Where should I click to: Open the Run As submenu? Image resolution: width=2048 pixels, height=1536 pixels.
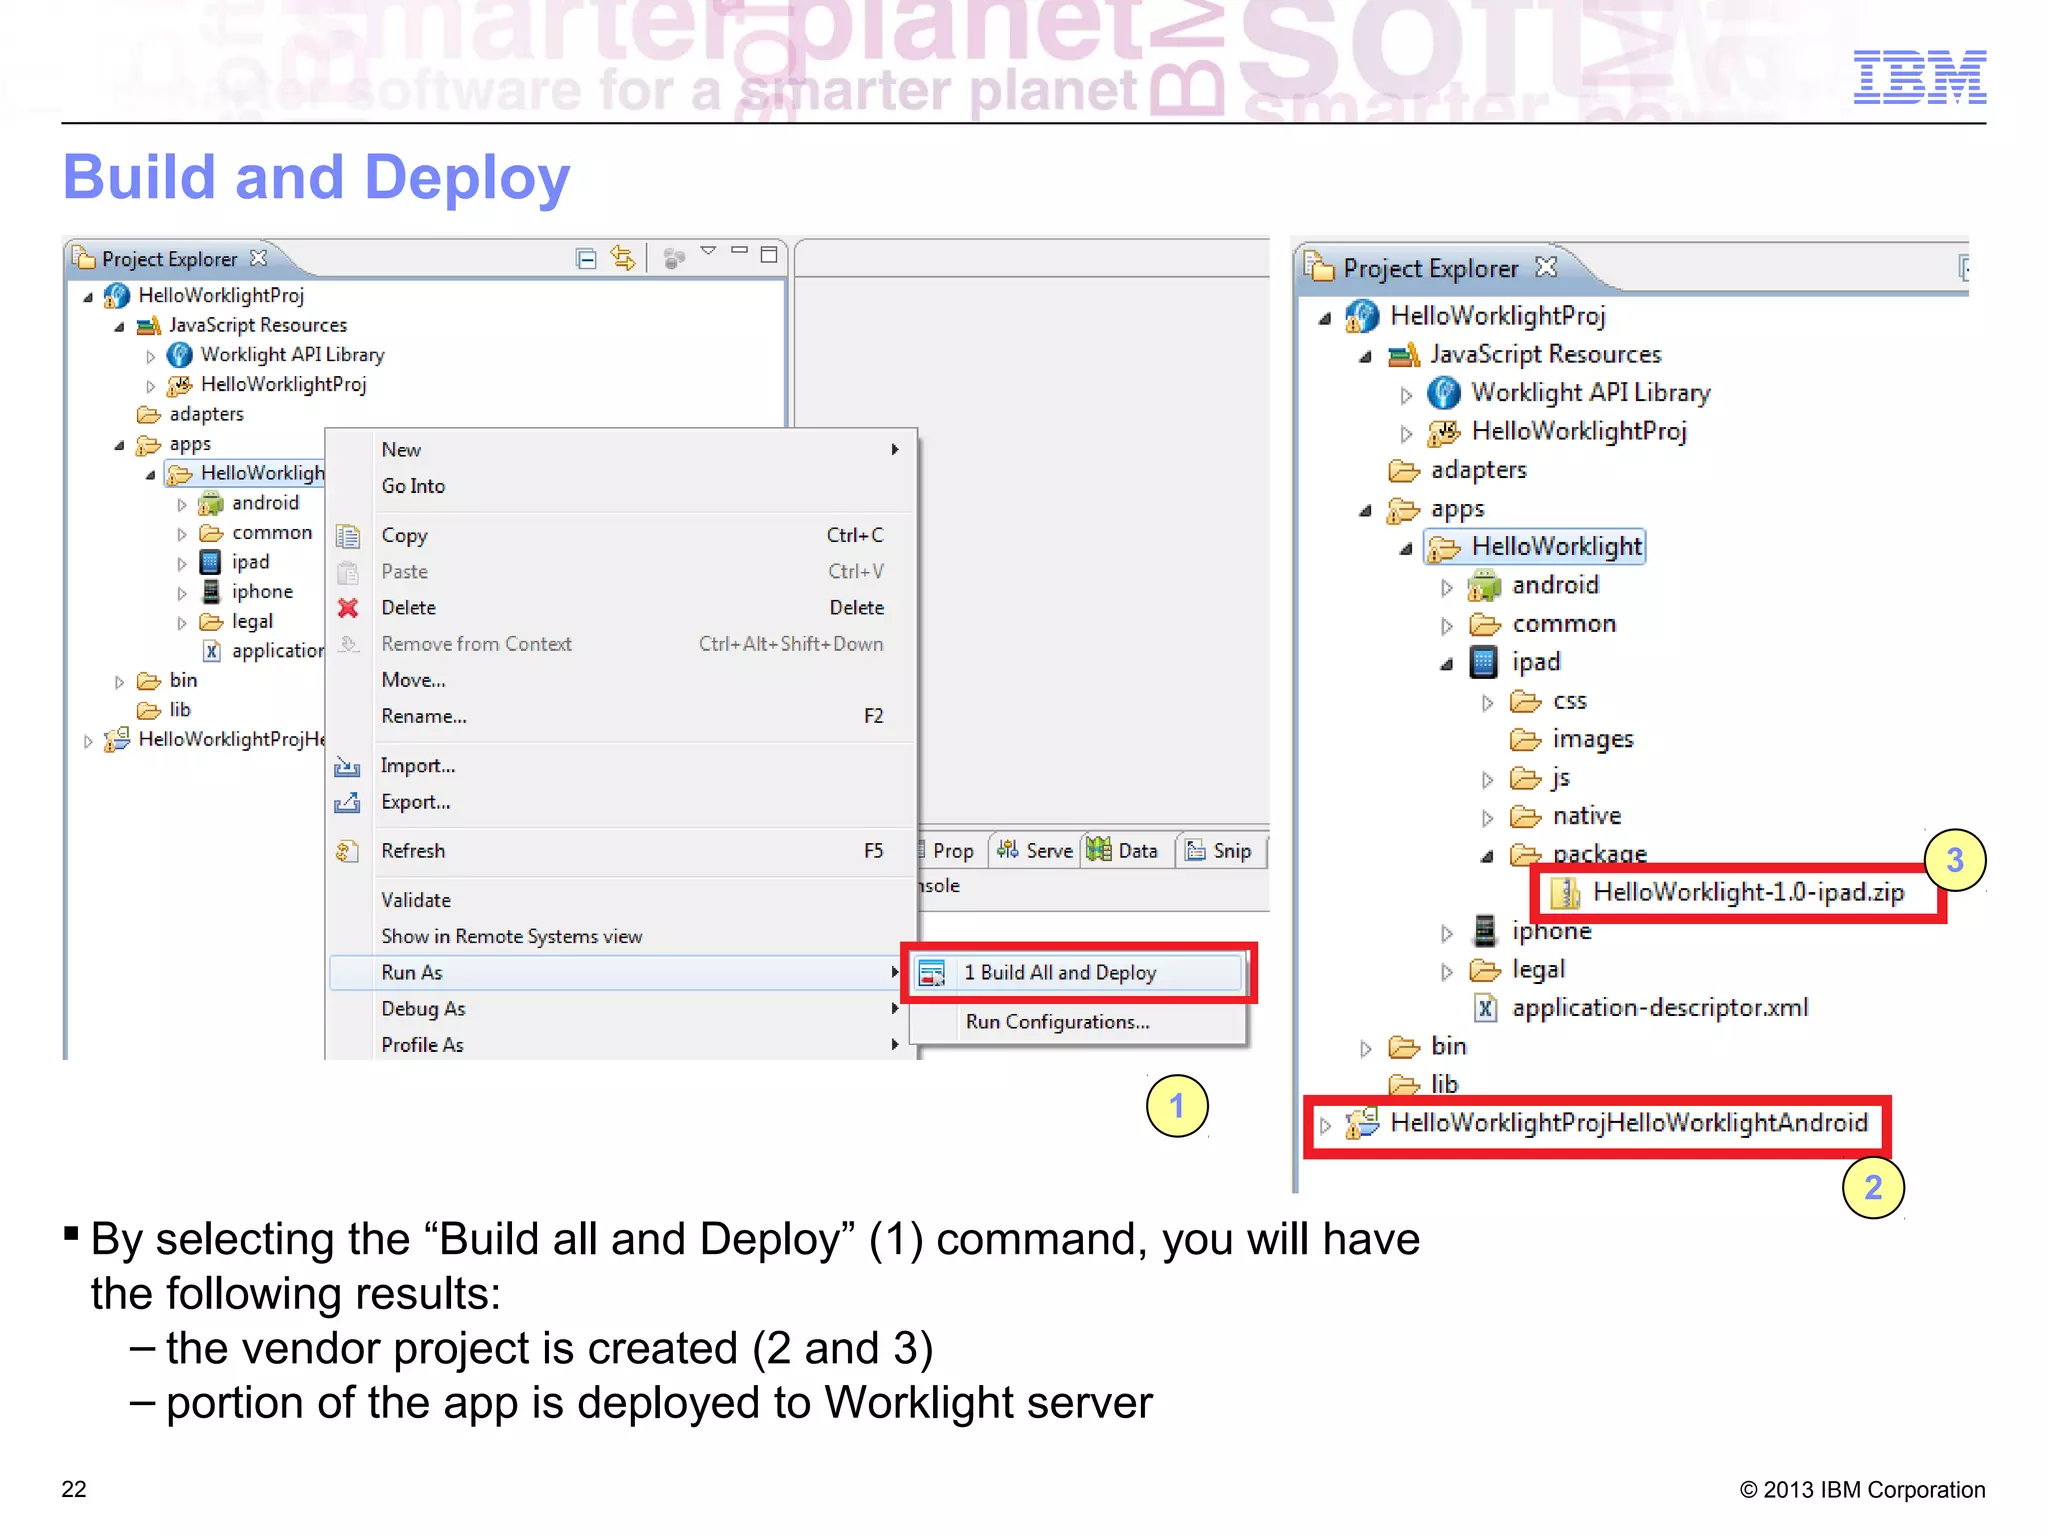pyautogui.click(x=618, y=973)
